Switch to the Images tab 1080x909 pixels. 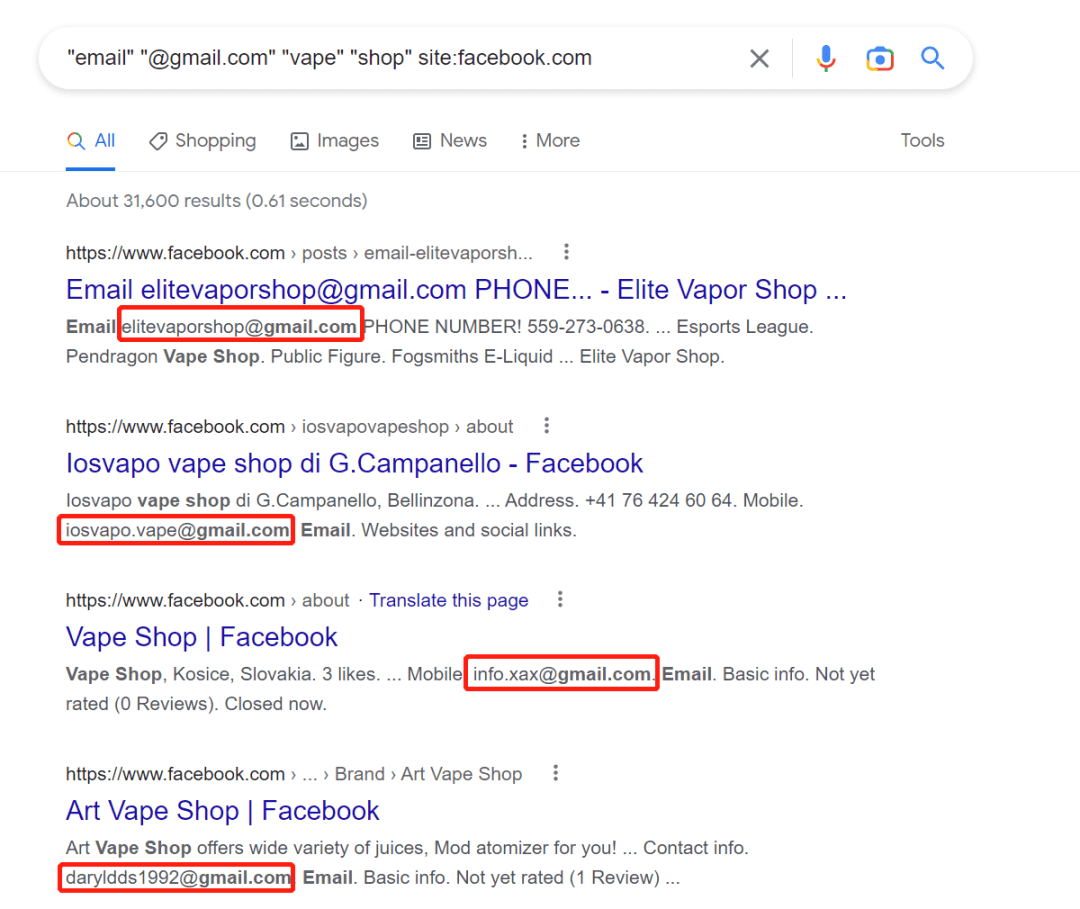point(334,141)
